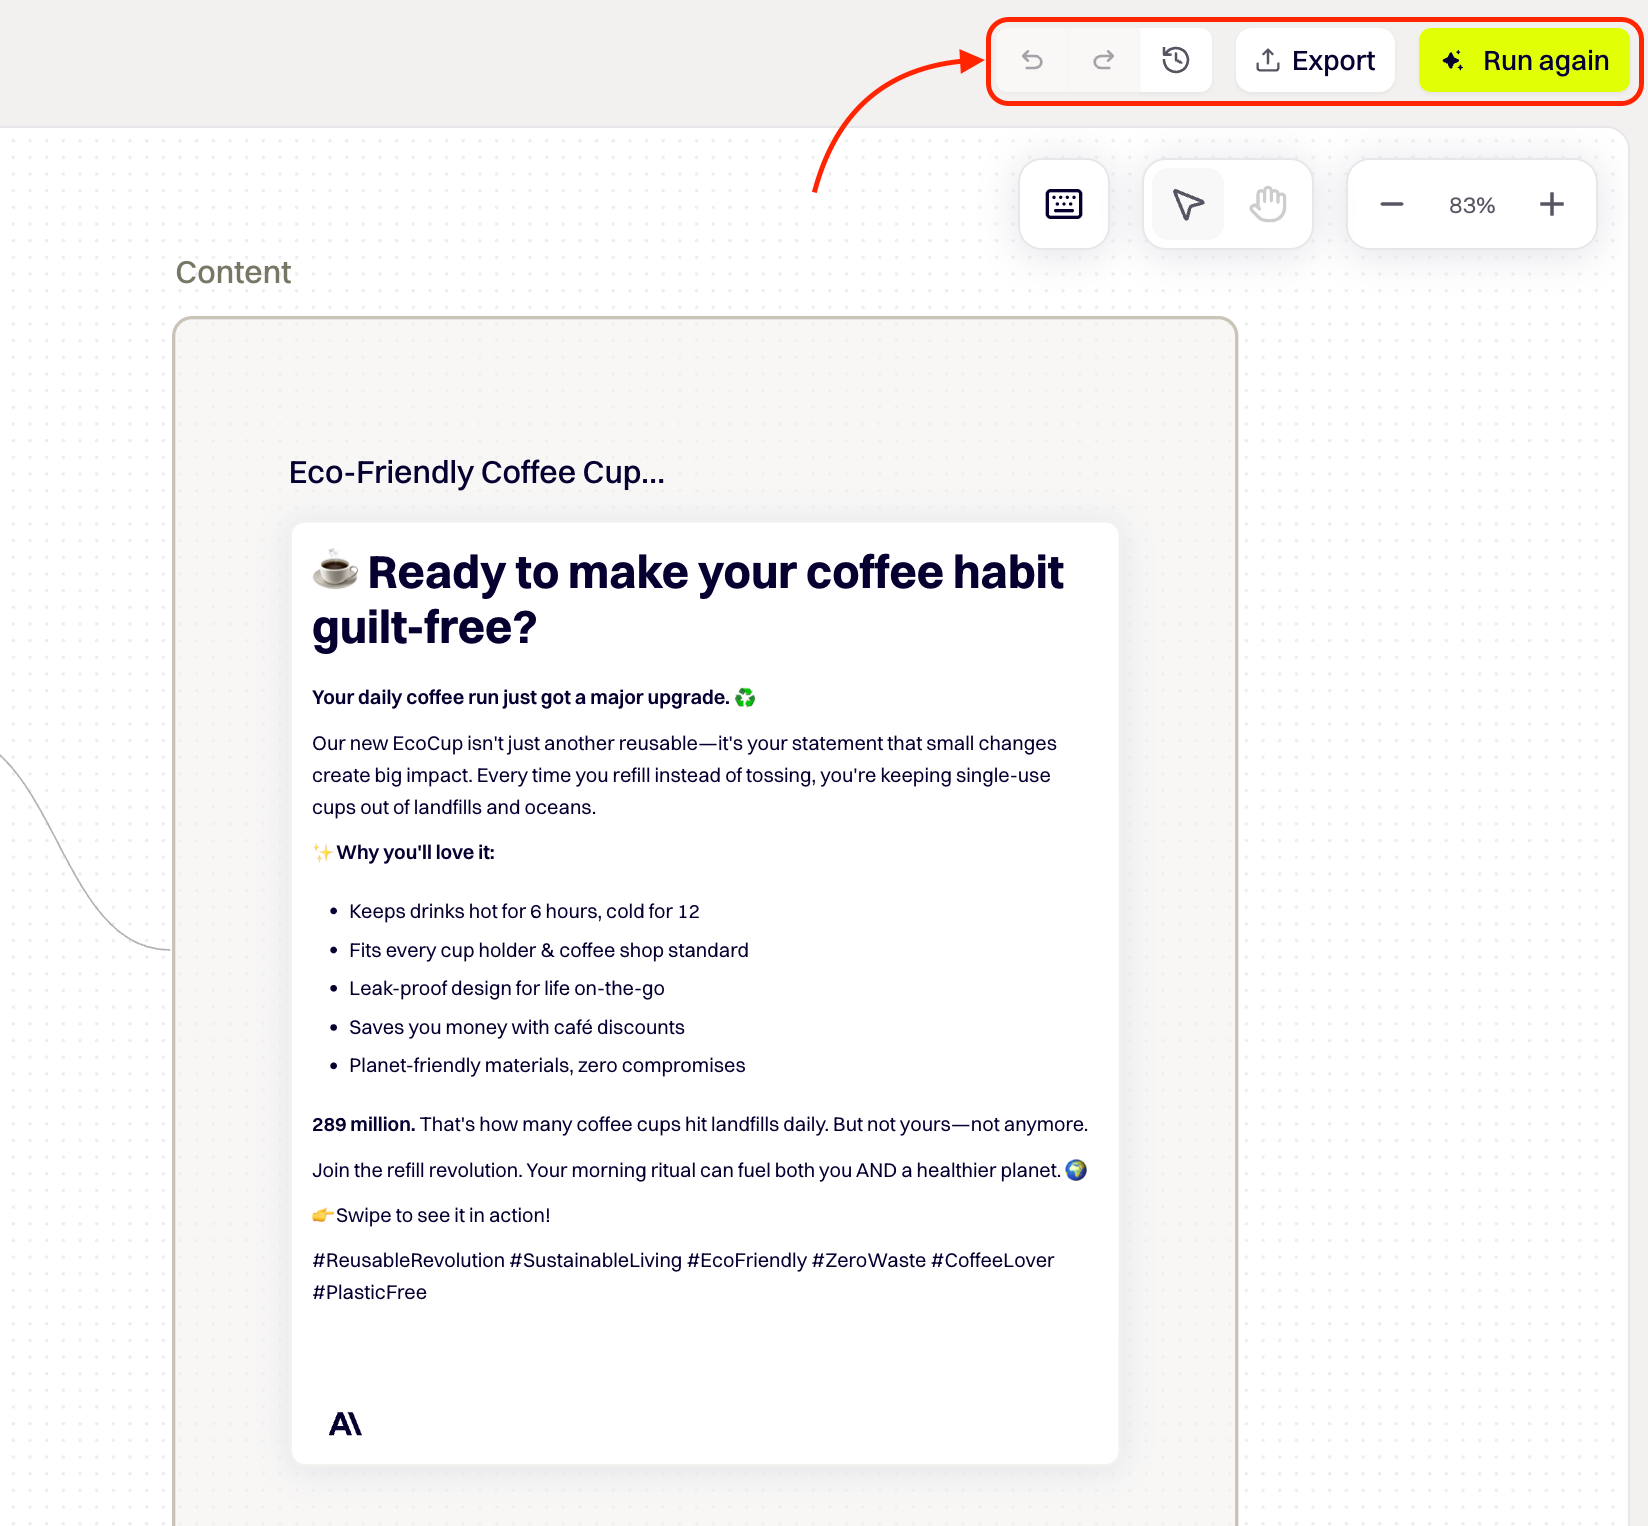Click the #PlasticFree hashtag
Screen dimensions: 1648x1526
tap(369, 1292)
